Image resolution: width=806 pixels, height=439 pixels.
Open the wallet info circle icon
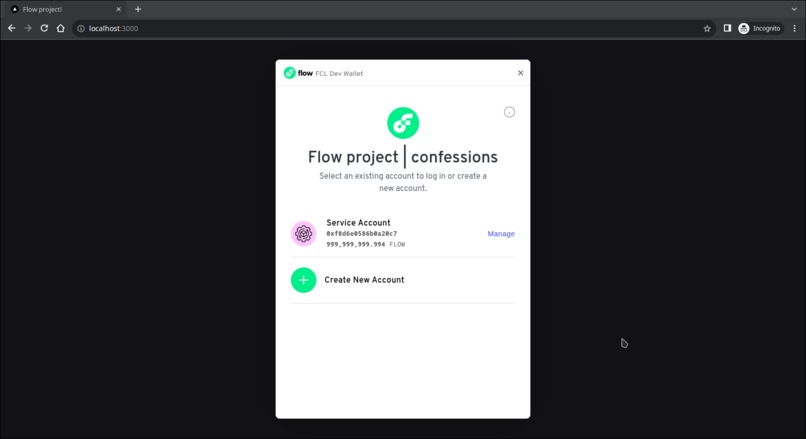click(x=509, y=112)
